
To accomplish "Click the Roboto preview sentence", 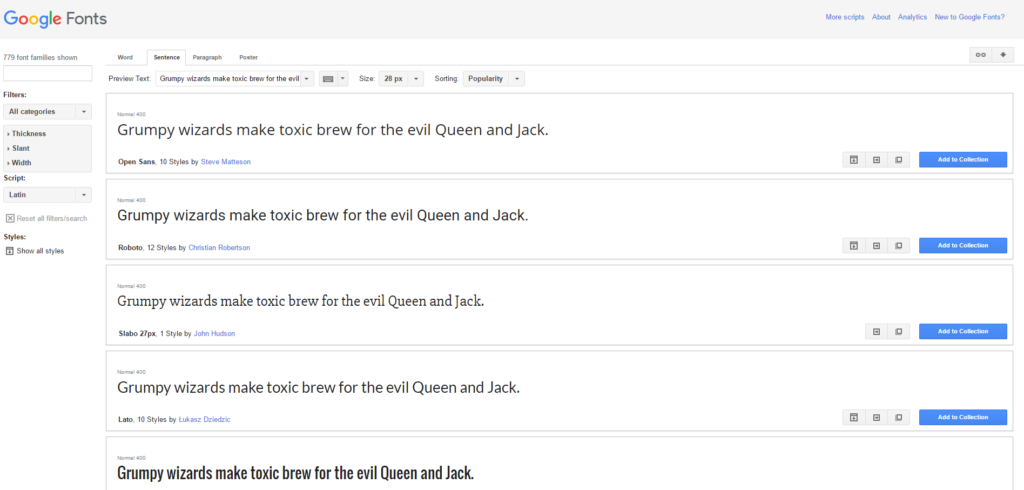I will (323, 216).
